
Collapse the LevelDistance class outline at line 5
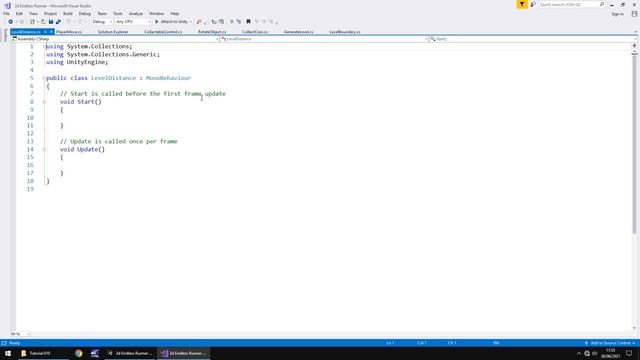point(44,78)
